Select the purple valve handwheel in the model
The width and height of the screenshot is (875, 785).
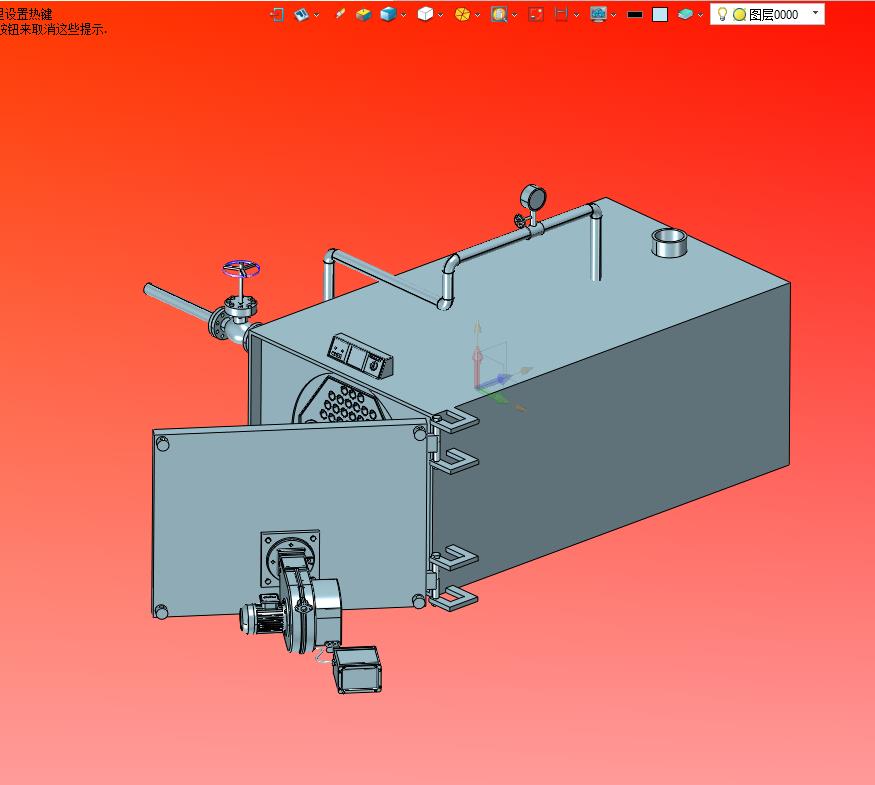coord(241,269)
